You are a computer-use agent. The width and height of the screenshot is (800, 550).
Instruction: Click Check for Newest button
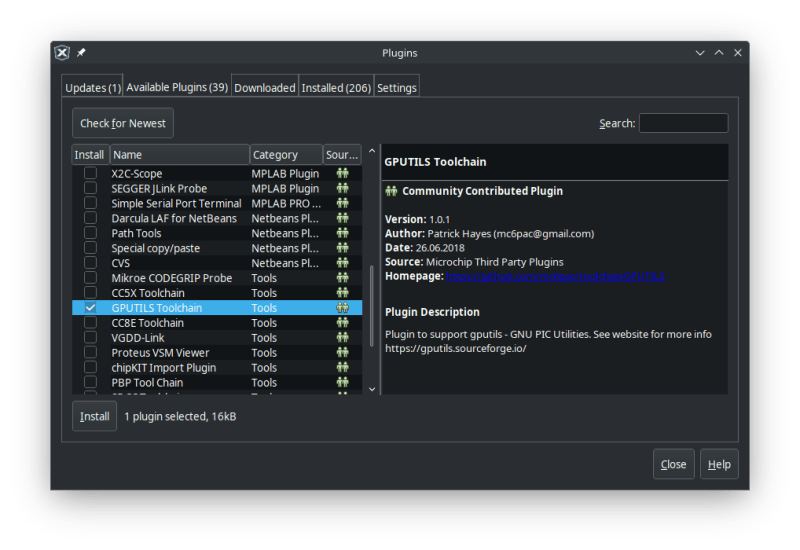pos(123,123)
